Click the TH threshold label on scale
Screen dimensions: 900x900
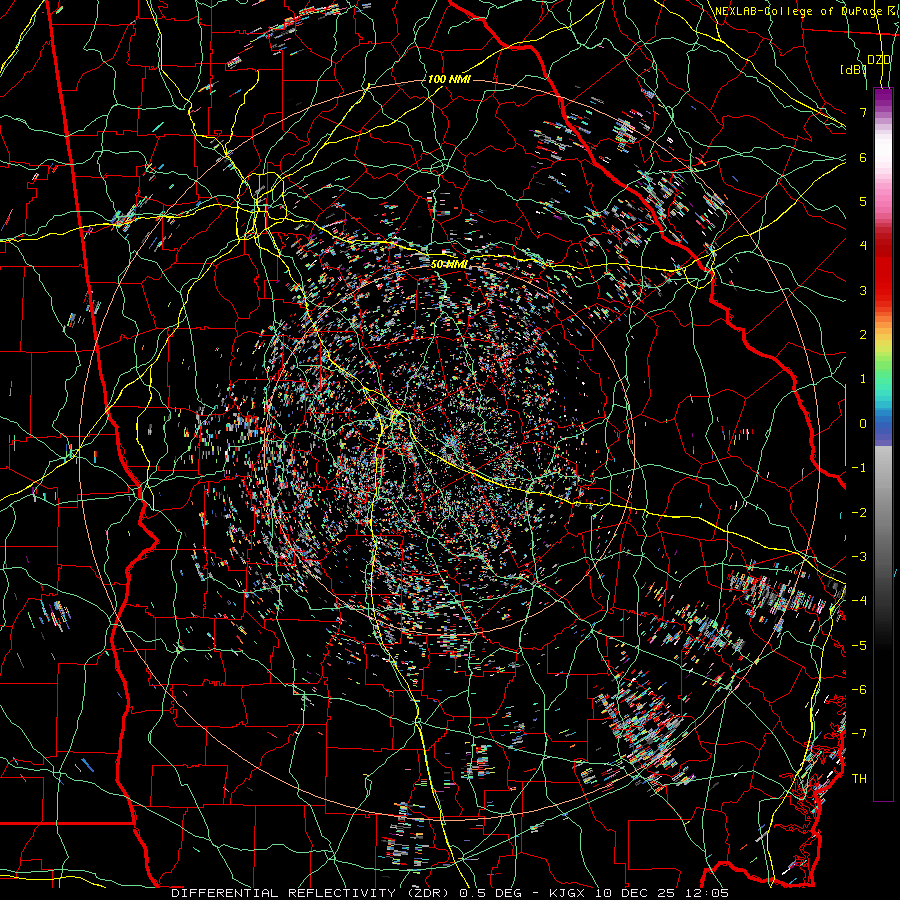pos(859,779)
